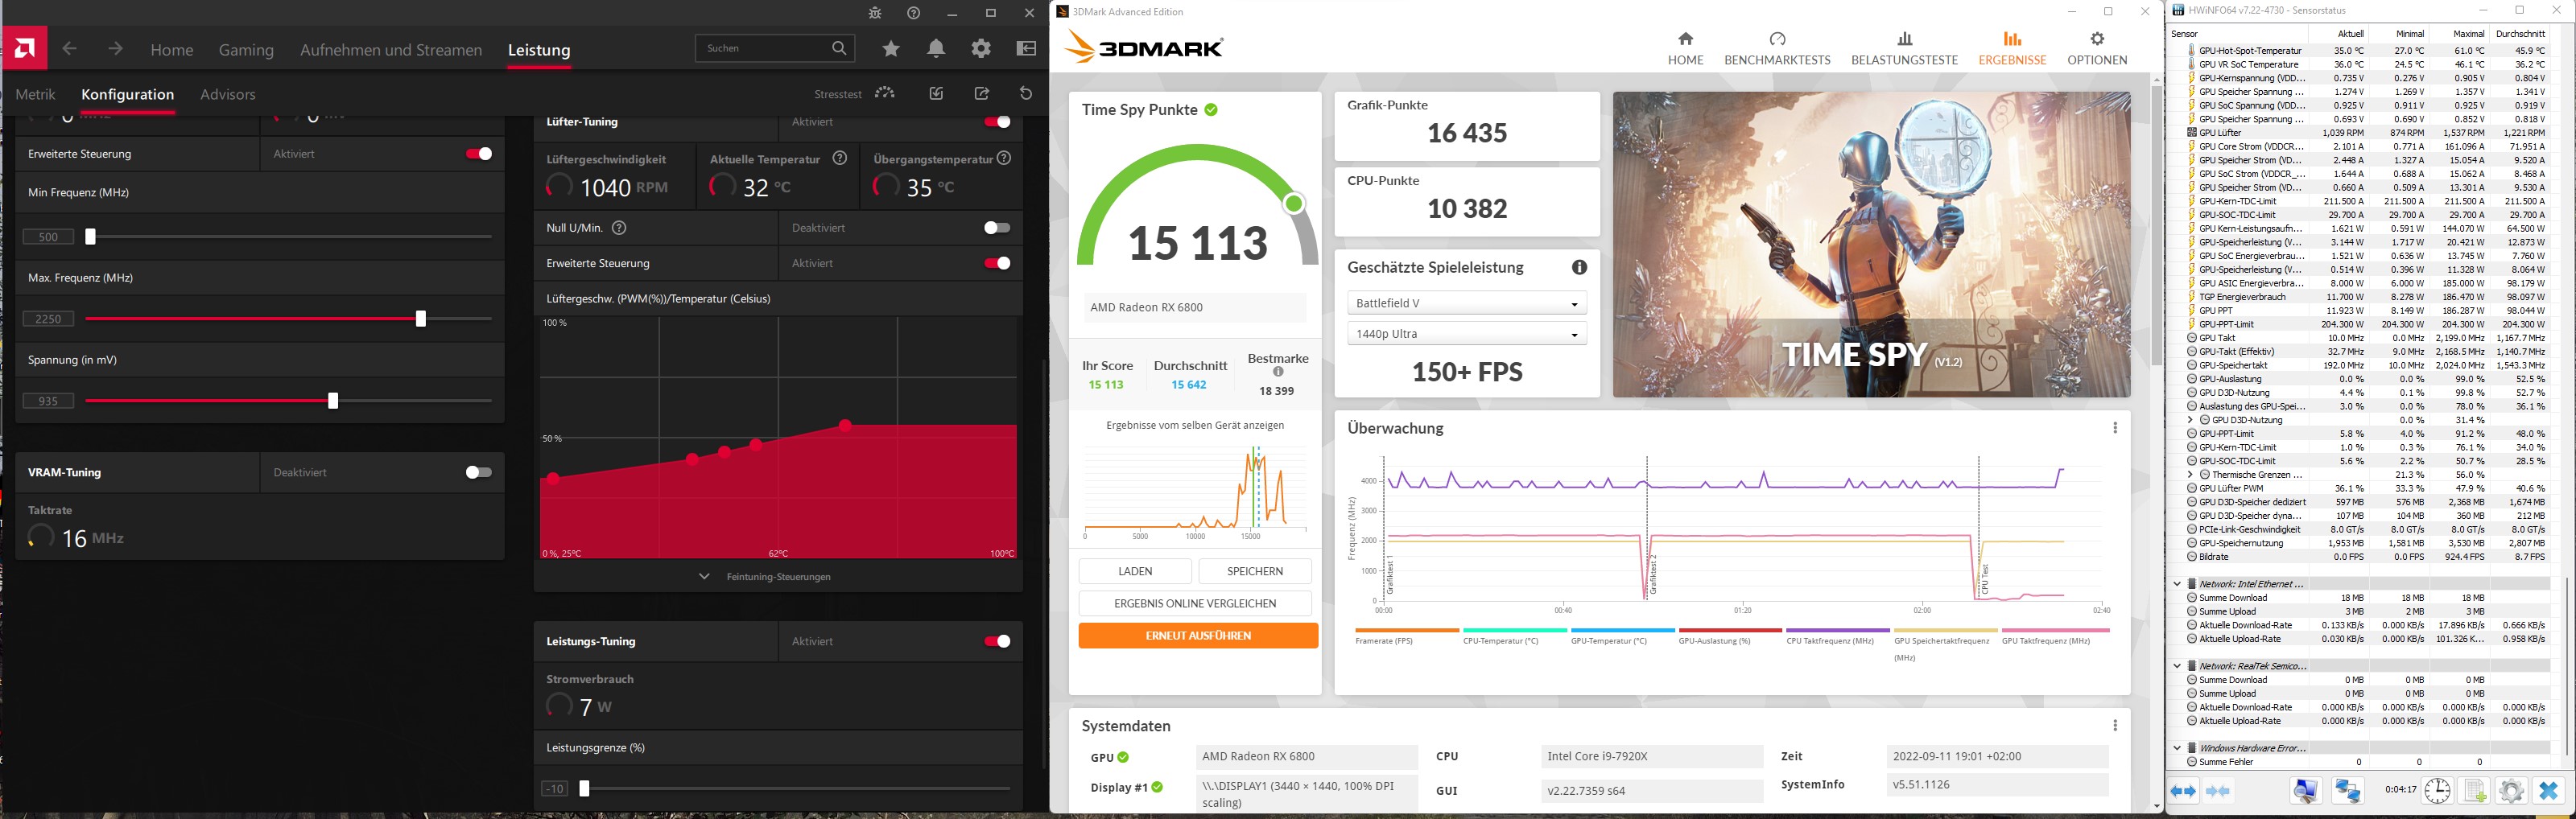
Task: Click the LADEN button in 3DMark
Action: tap(1135, 571)
